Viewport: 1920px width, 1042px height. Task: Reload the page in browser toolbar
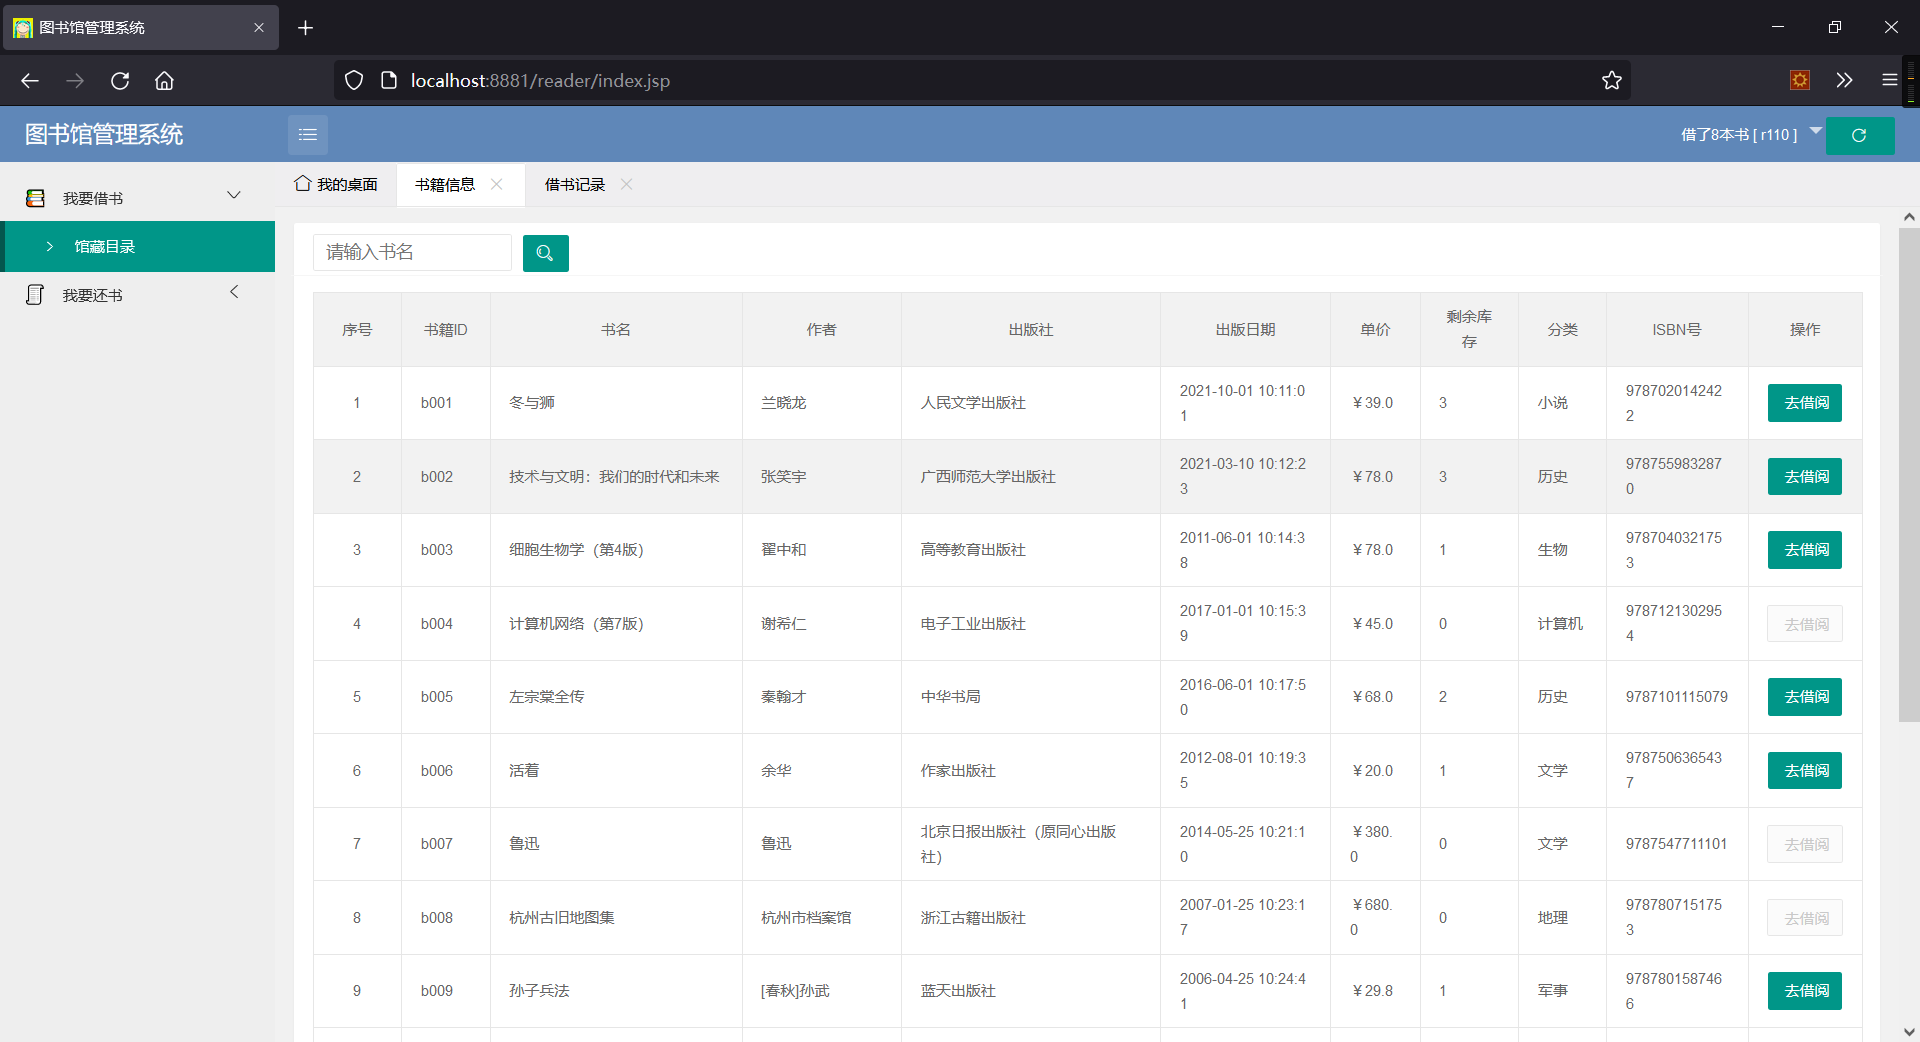(120, 80)
